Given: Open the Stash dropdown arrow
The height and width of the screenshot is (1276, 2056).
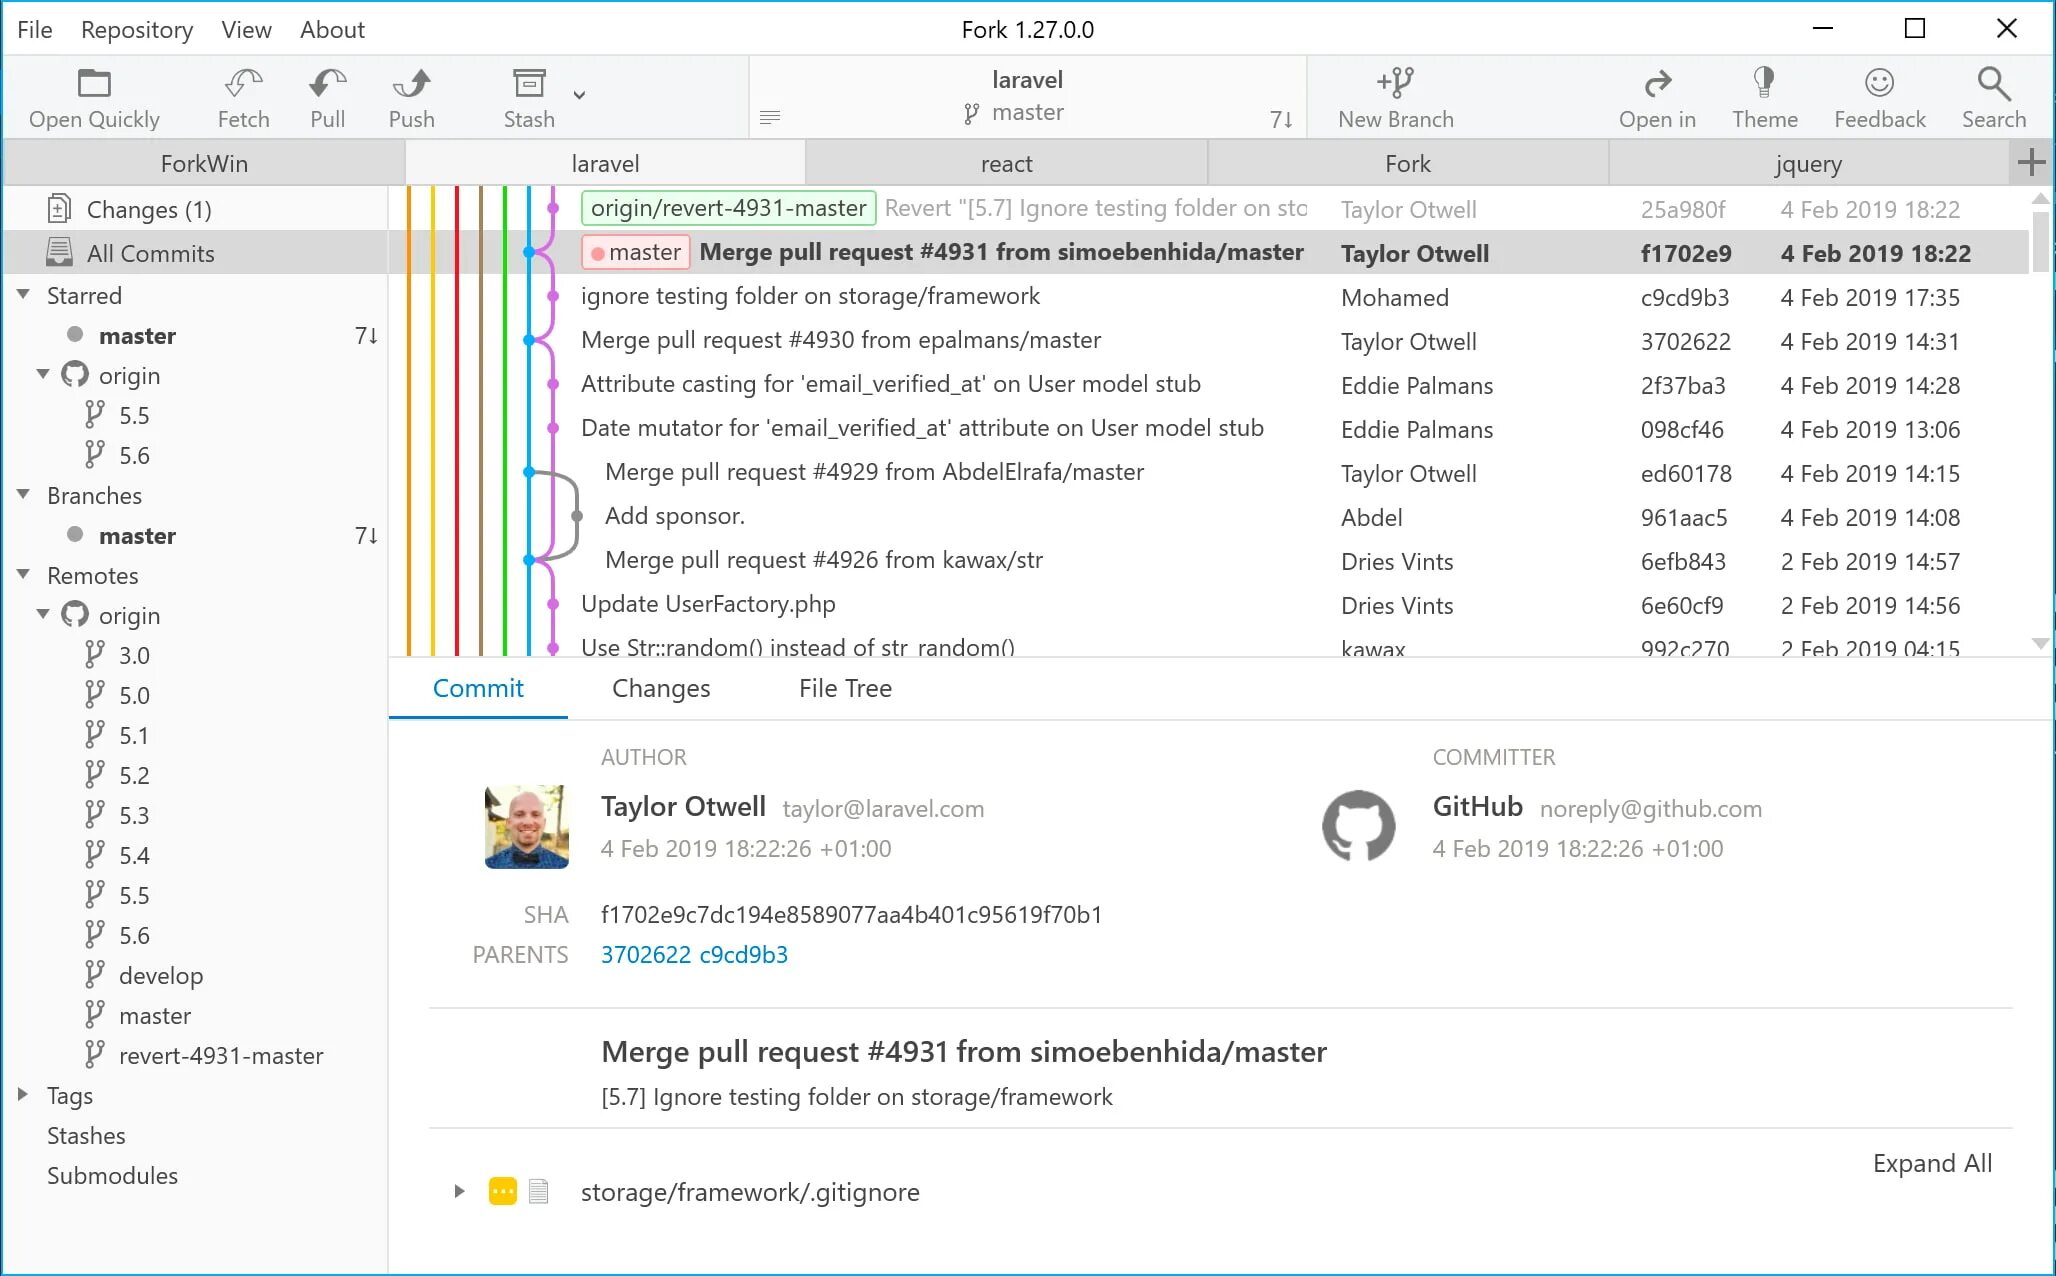Looking at the screenshot, I should pos(579,96).
